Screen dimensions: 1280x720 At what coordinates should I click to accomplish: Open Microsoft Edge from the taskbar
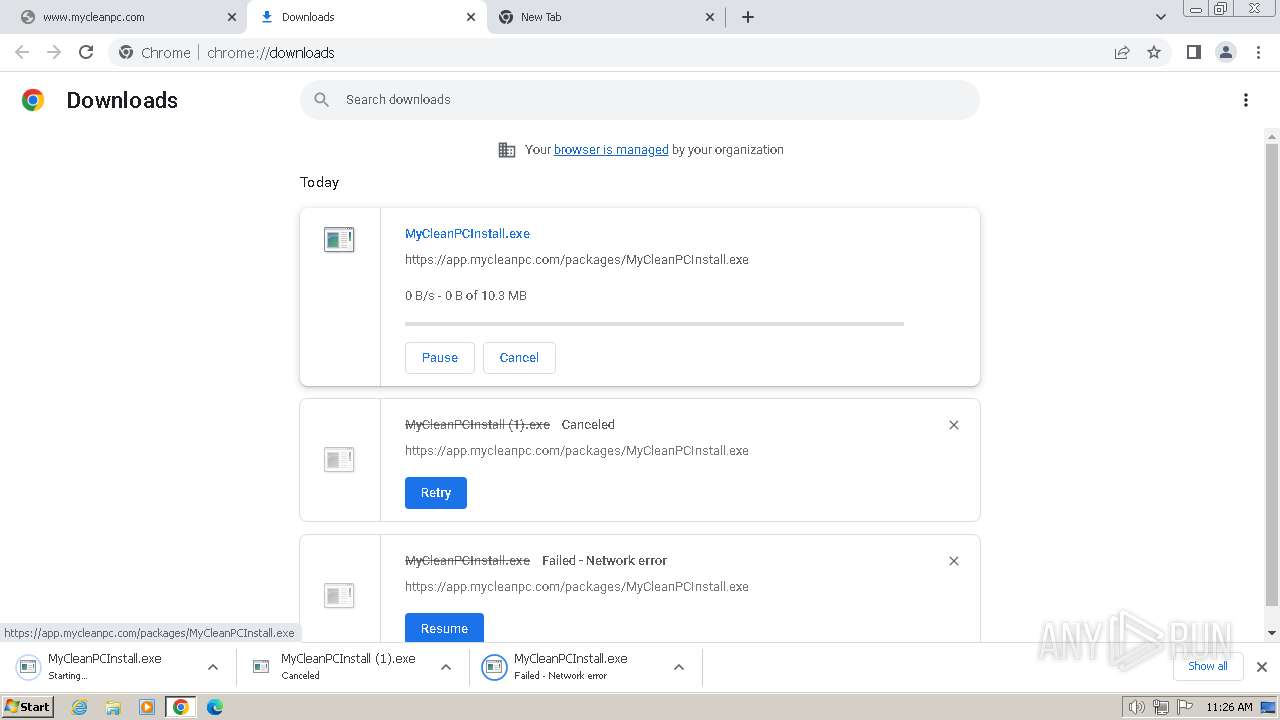pyautogui.click(x=215, y=707)
